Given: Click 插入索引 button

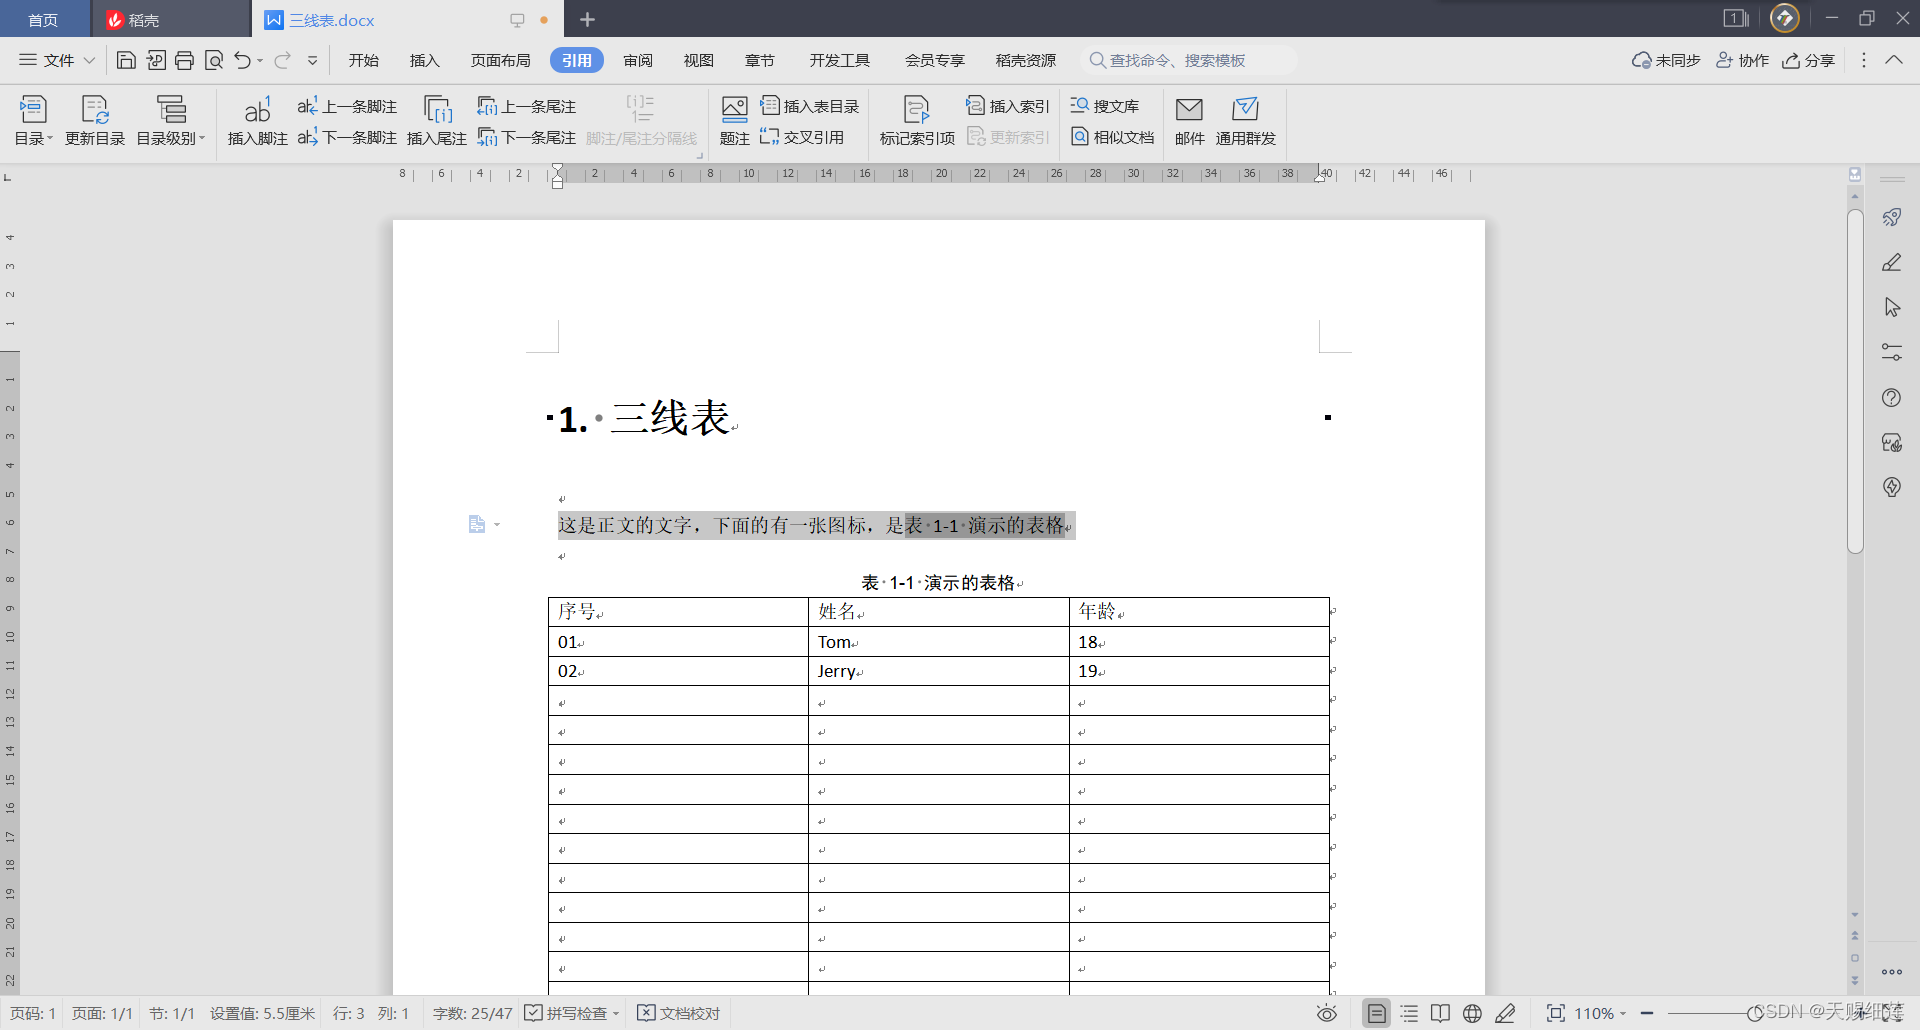Looking at the screenshot, I should coord(1008,106).
